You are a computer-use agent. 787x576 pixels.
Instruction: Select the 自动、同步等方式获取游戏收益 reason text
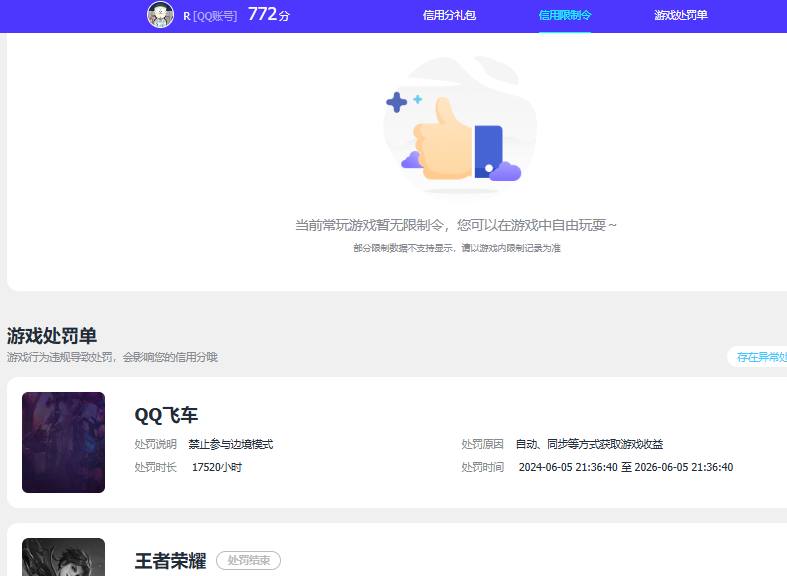tap(590, 444)
